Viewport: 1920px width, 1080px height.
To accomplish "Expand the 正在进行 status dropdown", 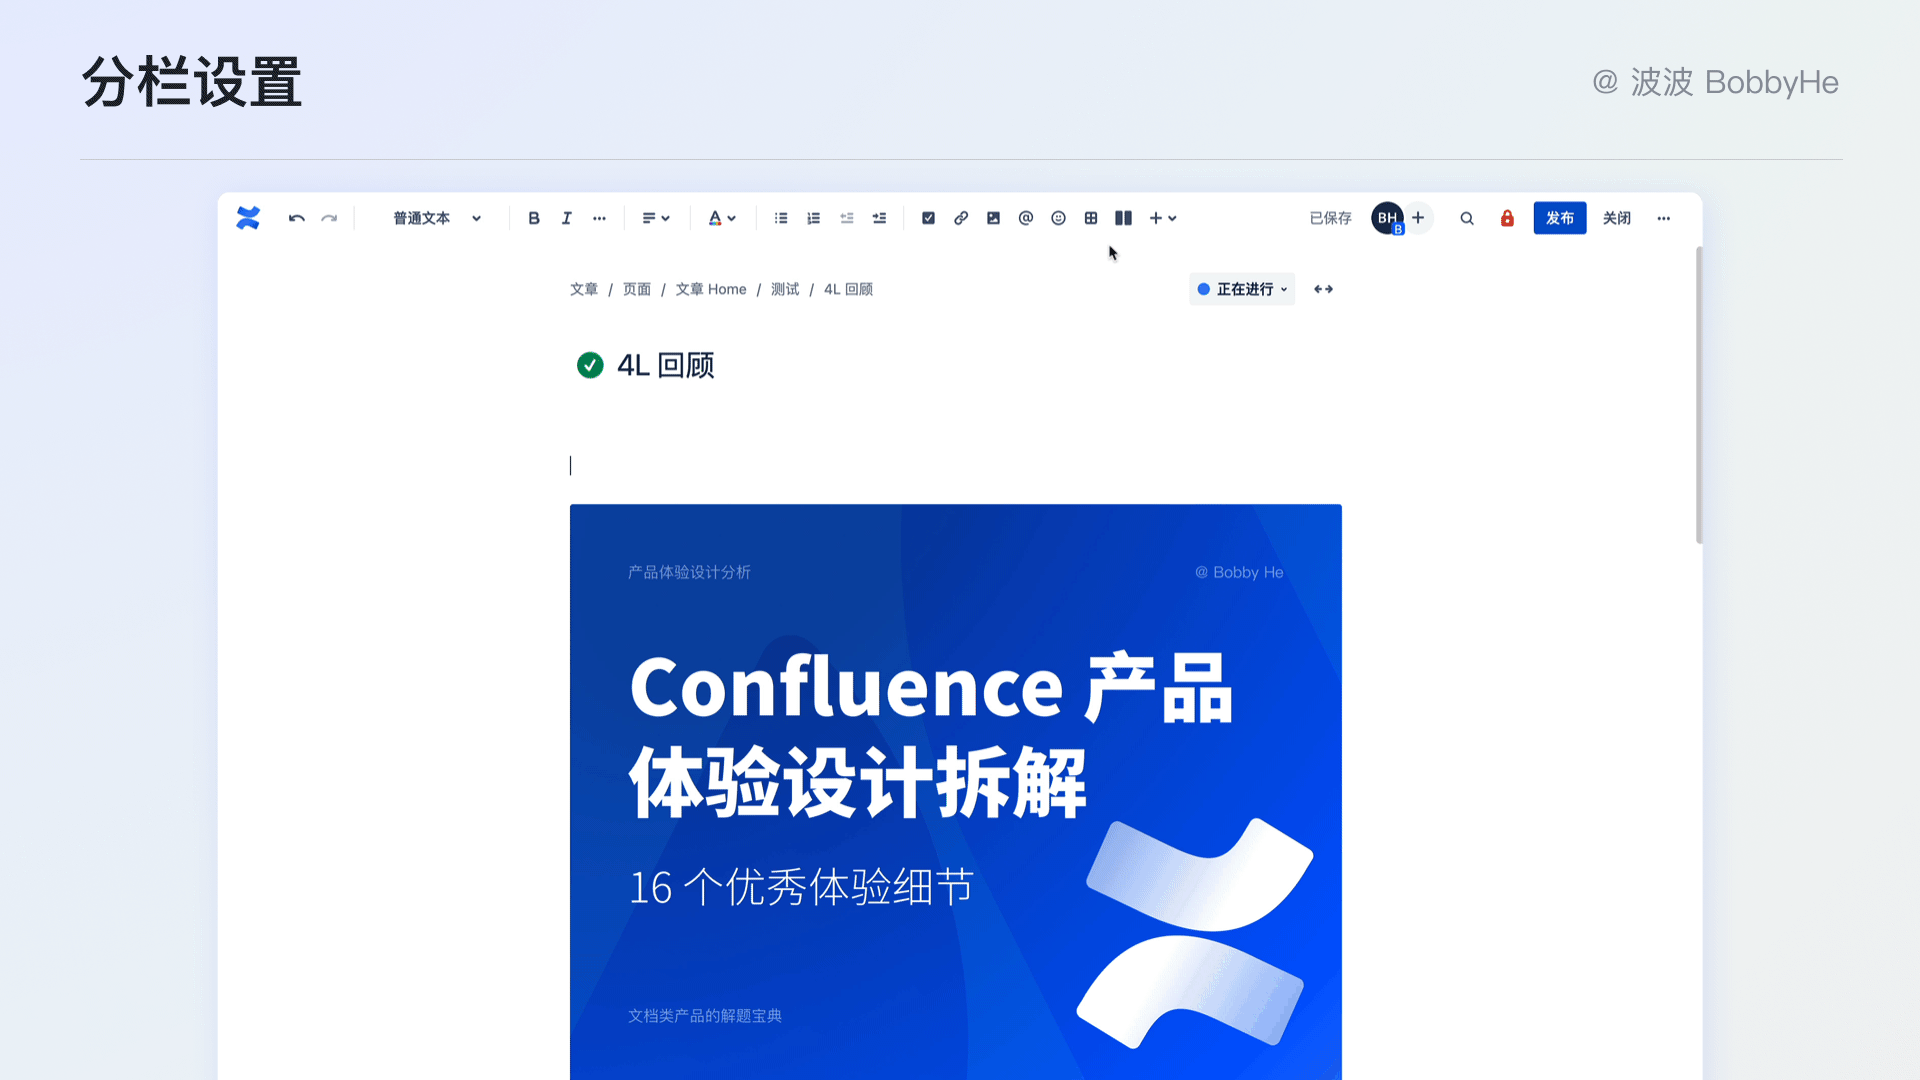I will click(1242, 289).
